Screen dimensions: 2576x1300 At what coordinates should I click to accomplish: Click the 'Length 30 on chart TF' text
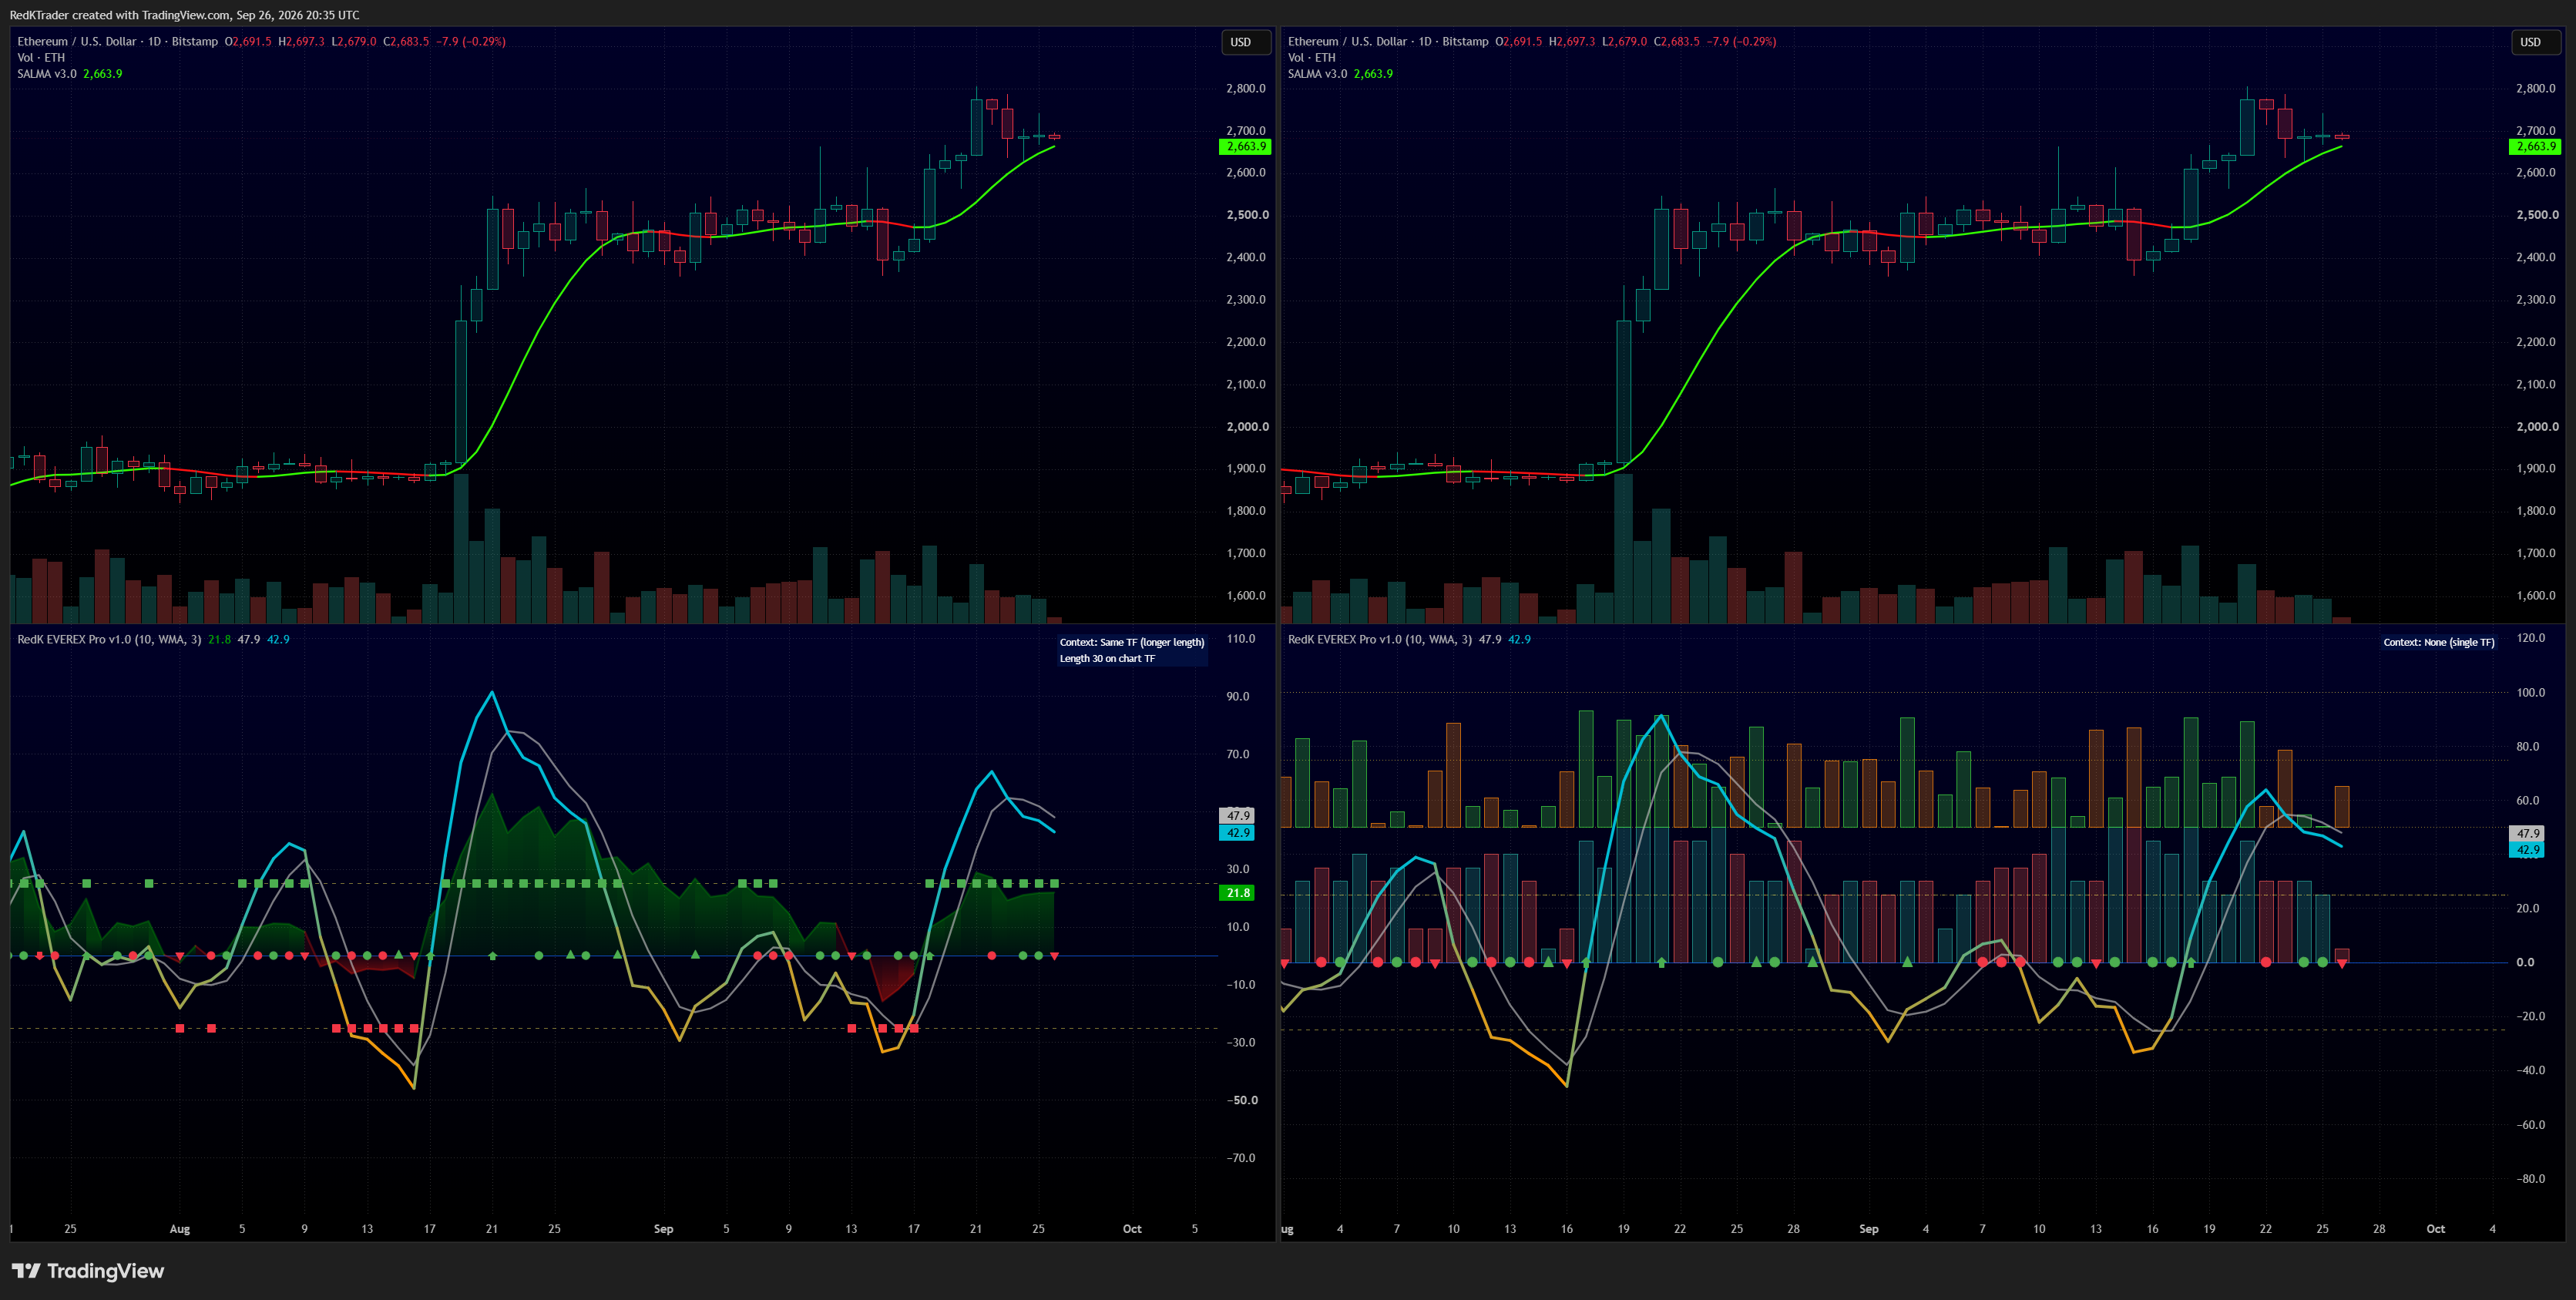(x=1107, y=658)
